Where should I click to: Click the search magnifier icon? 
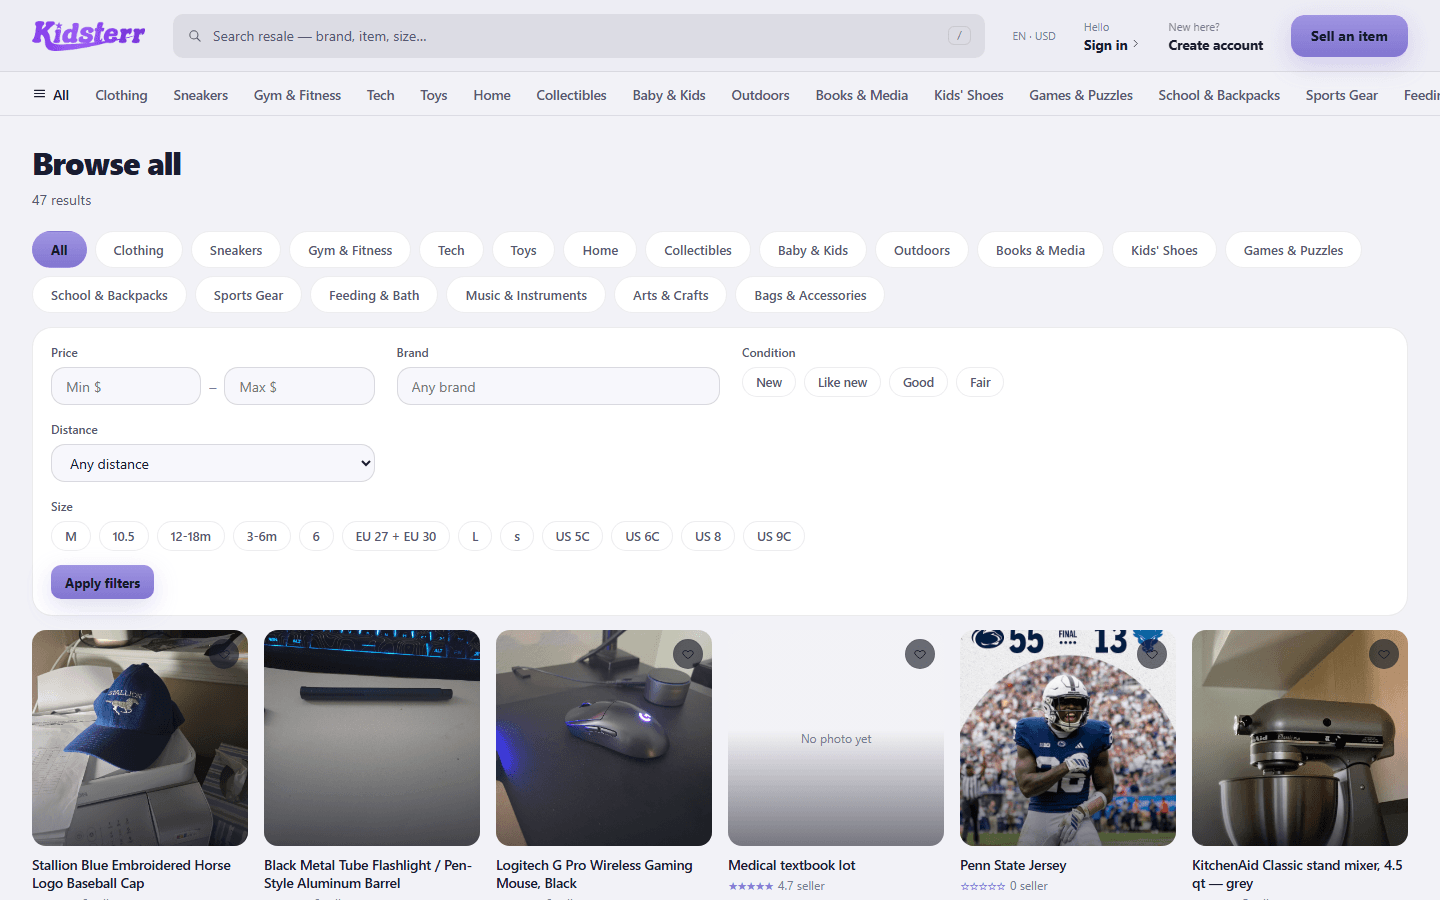coord(195,36)
